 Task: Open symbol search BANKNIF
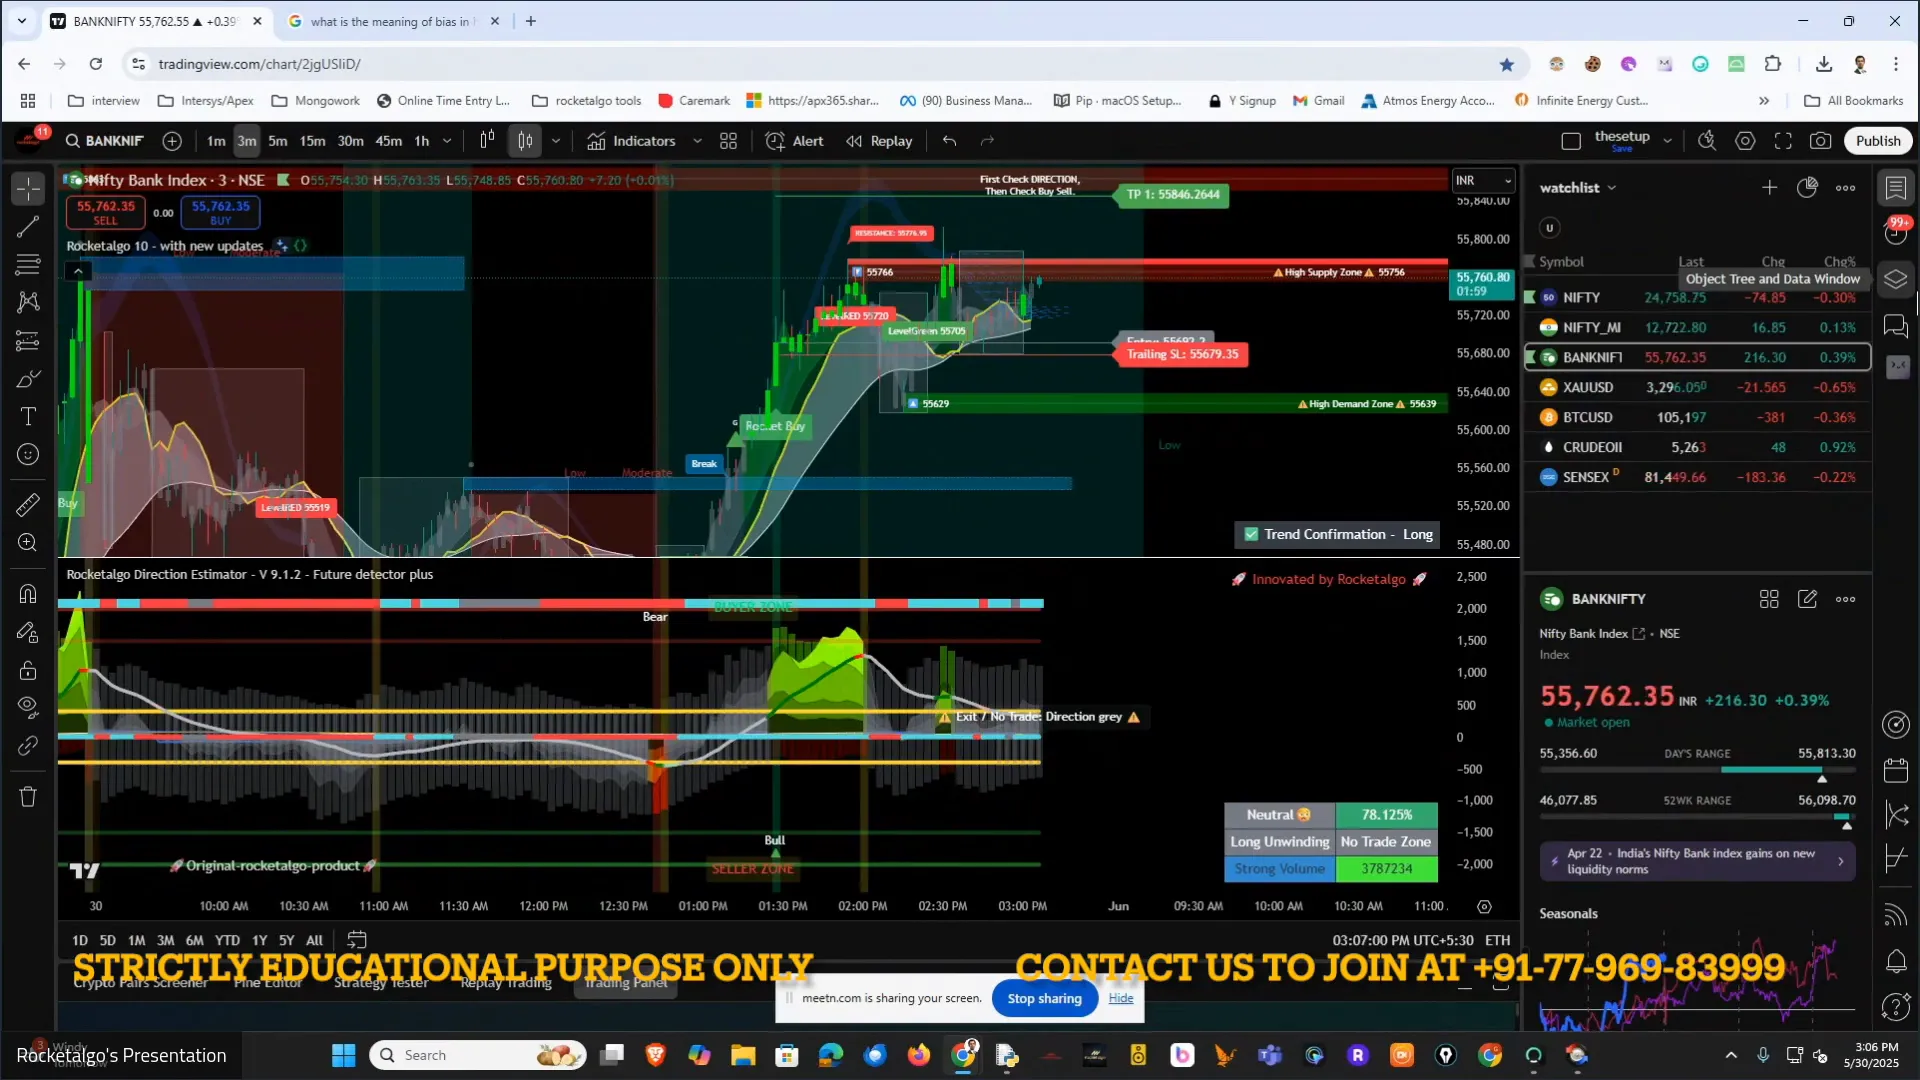[x=104, y=141]
